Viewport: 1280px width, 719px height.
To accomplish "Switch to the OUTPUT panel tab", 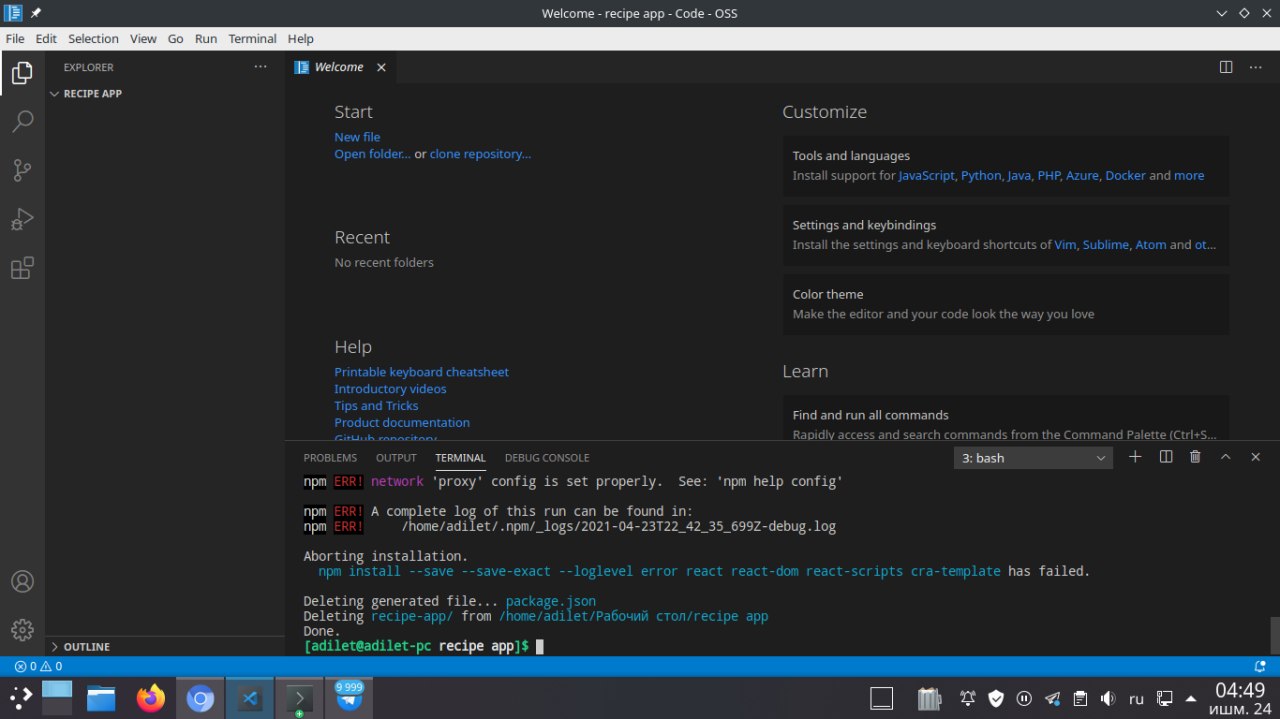I will [396, 457].
